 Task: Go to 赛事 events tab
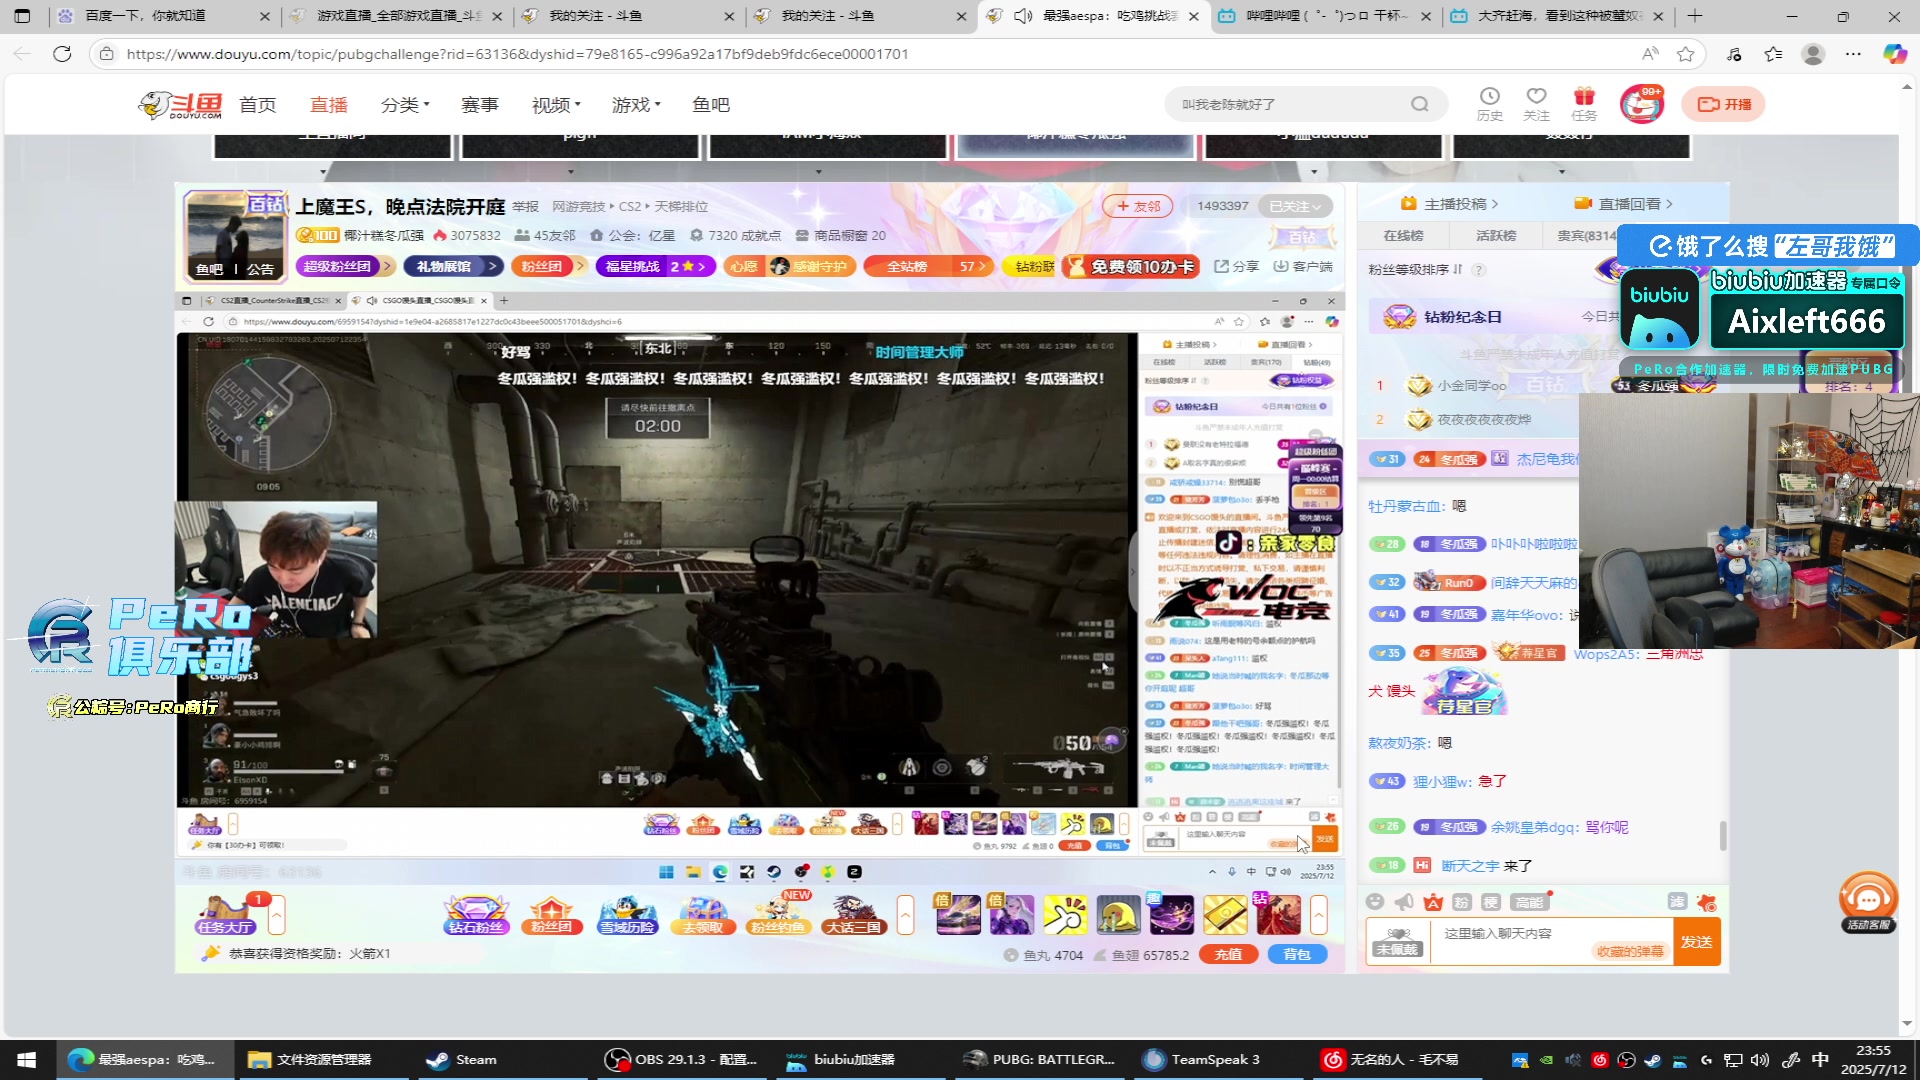click(x=479, y=105)
